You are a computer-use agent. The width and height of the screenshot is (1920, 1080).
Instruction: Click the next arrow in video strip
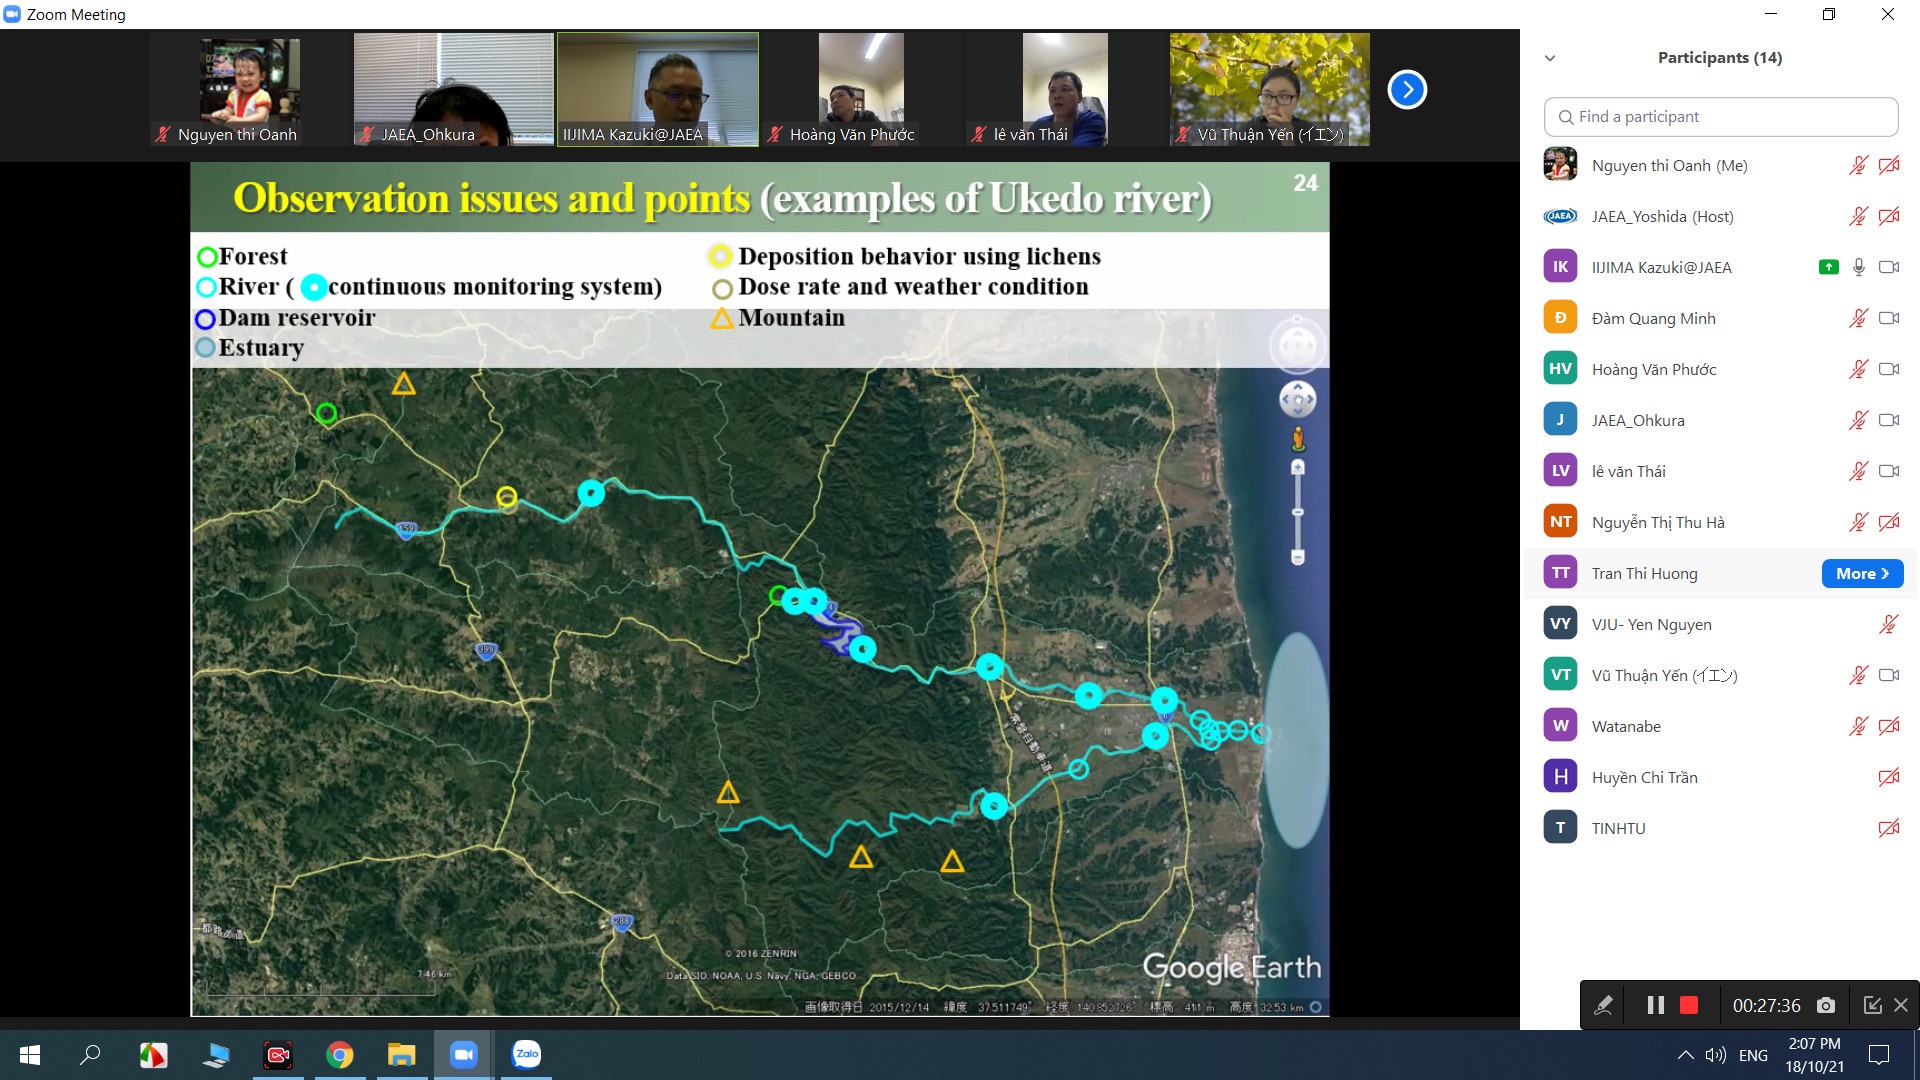(1407, 90)
